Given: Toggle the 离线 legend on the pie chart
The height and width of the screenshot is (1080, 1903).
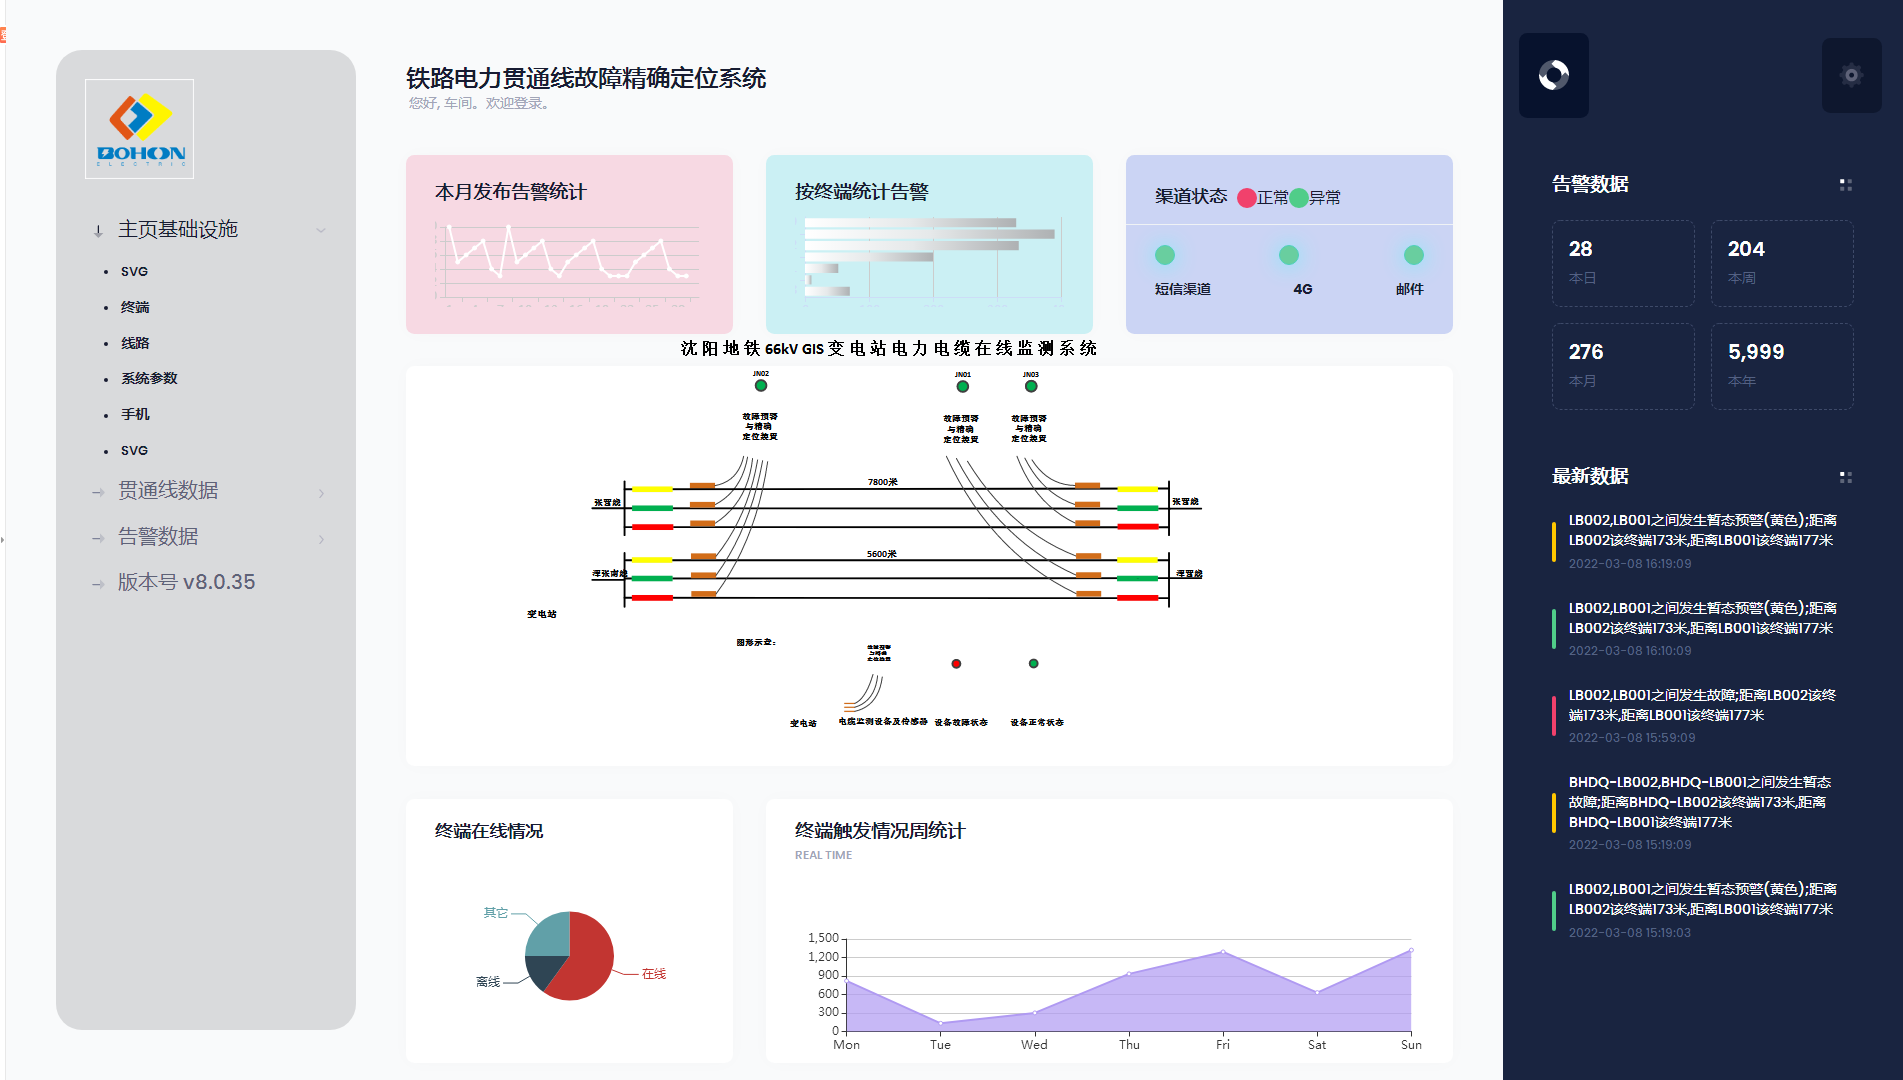Looking at the screenshot, I should 487,981.
